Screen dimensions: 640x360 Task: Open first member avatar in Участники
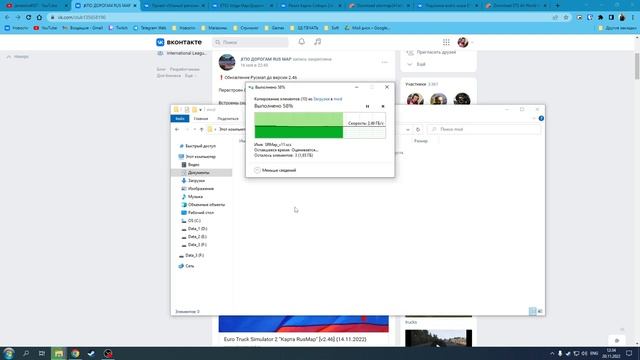[x=415, y=100]
